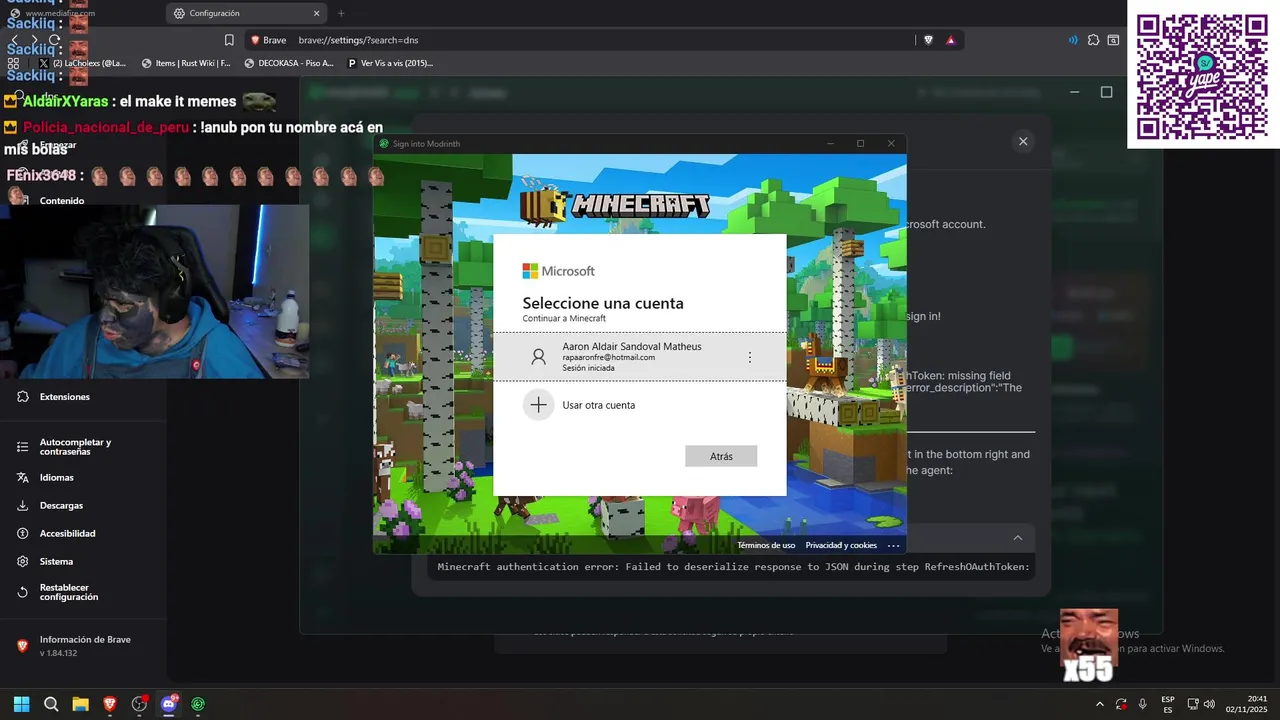
Task: Collapse the error details chevron in Modrinth
Action: click(x=1018, y=538)
